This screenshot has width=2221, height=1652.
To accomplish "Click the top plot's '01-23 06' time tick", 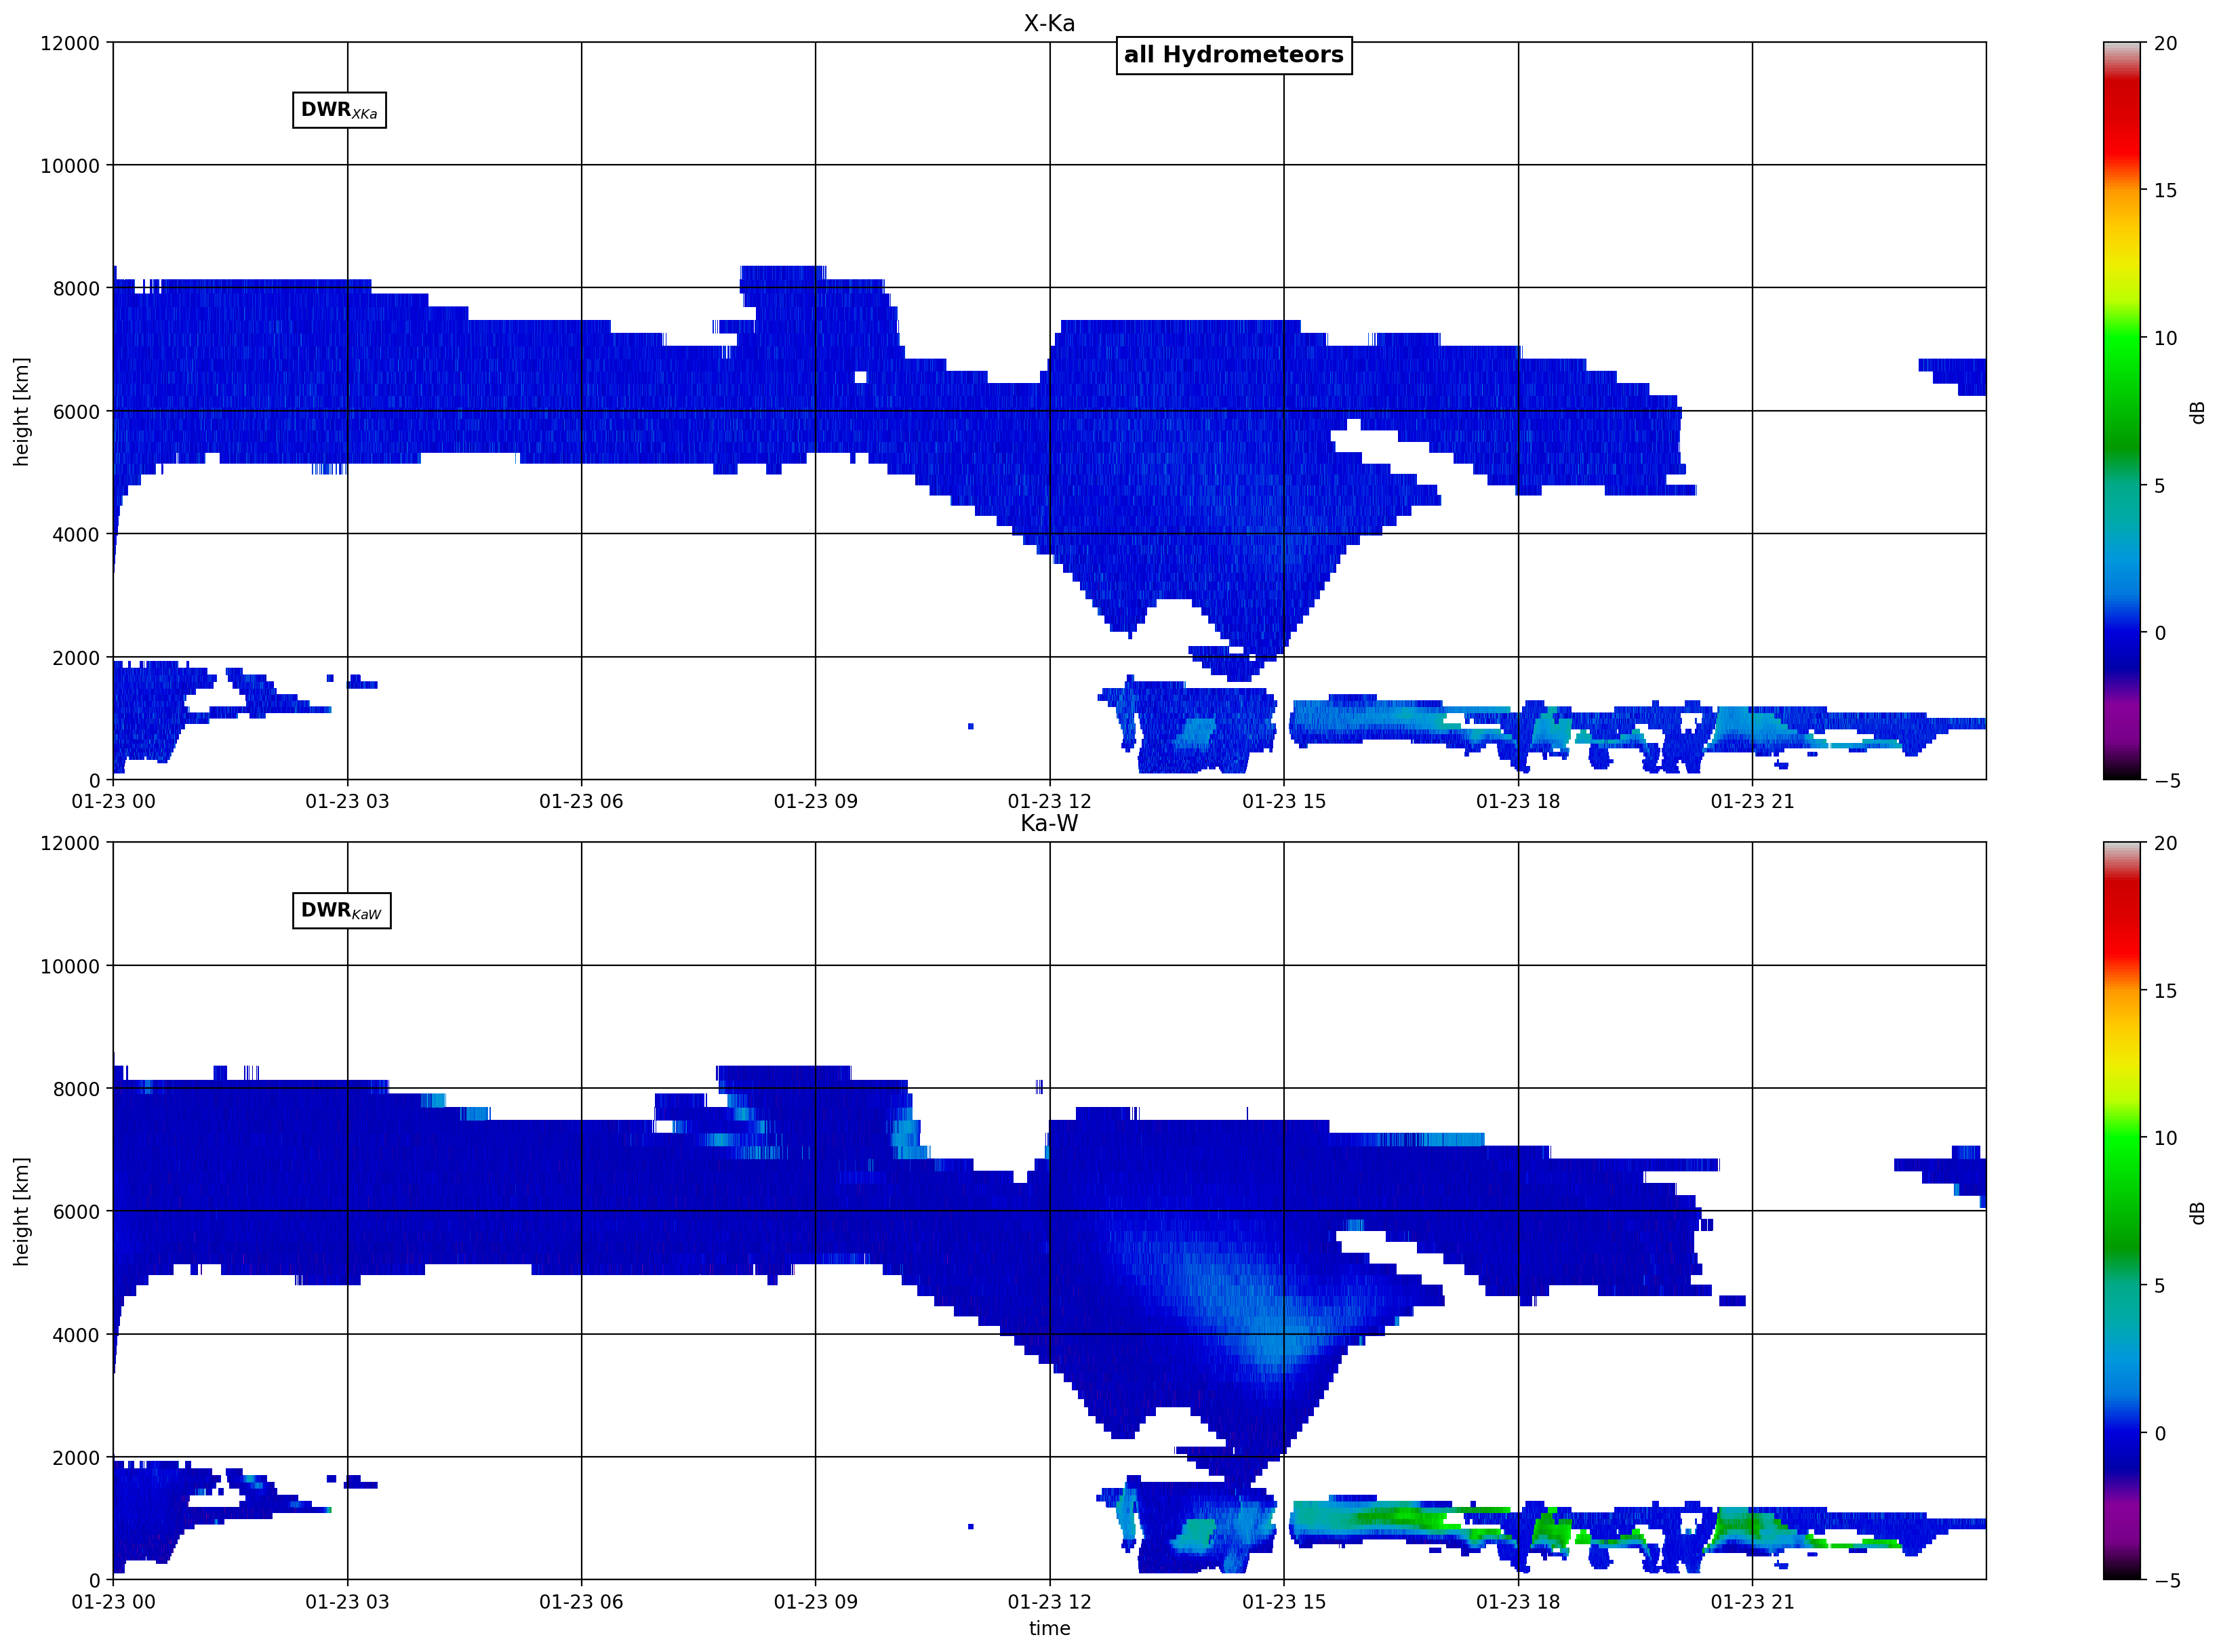I will 581,801.
